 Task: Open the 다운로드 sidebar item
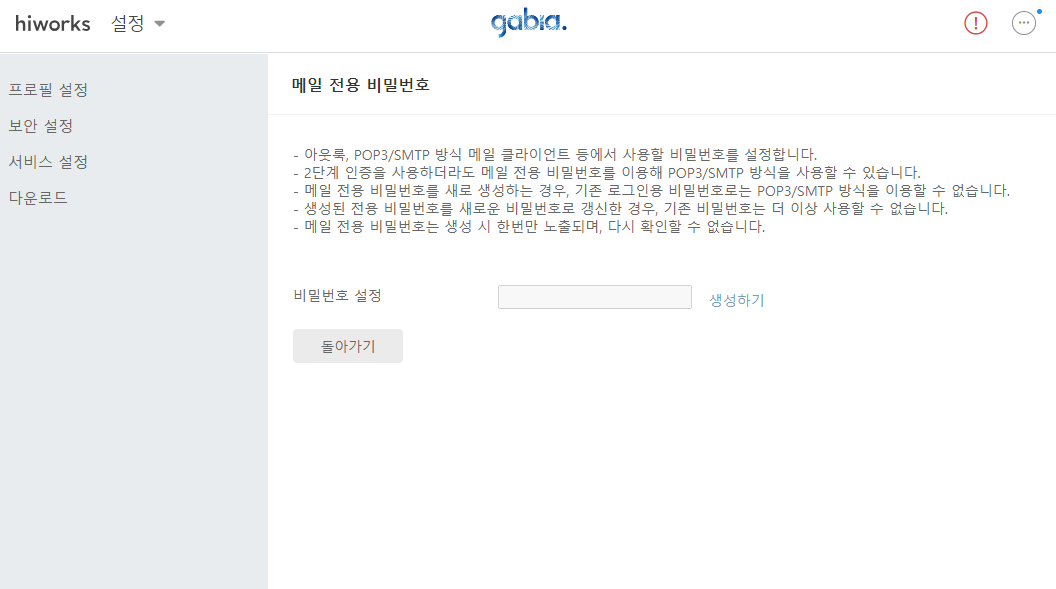click(38, 198)
